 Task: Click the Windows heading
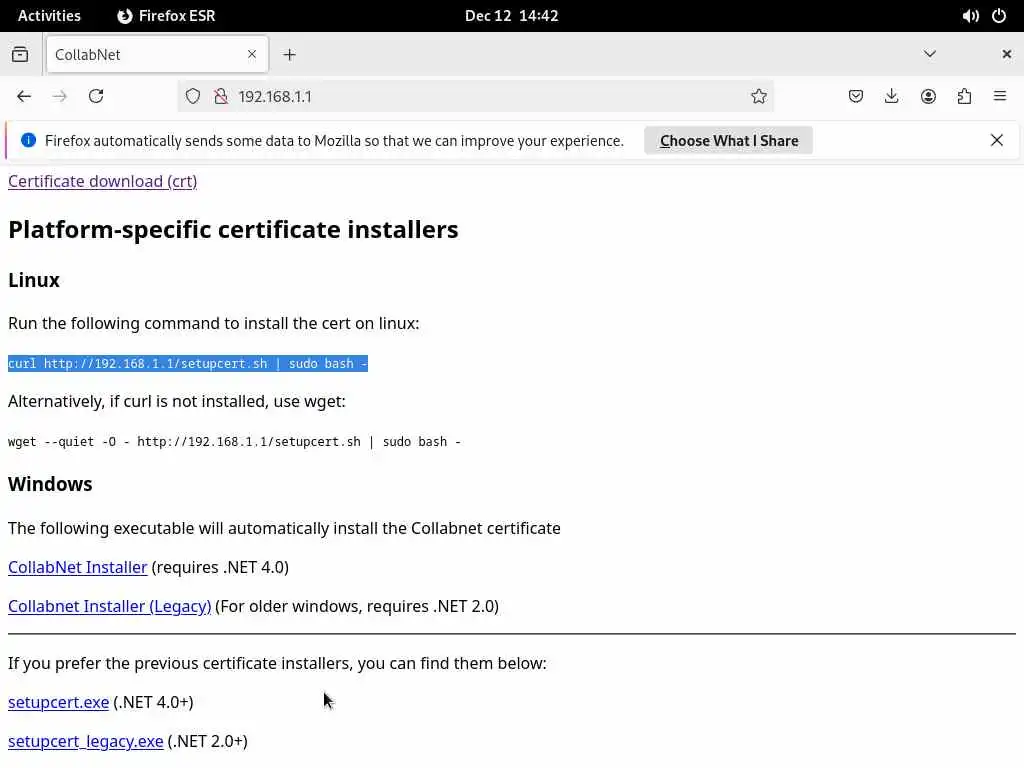50,484
